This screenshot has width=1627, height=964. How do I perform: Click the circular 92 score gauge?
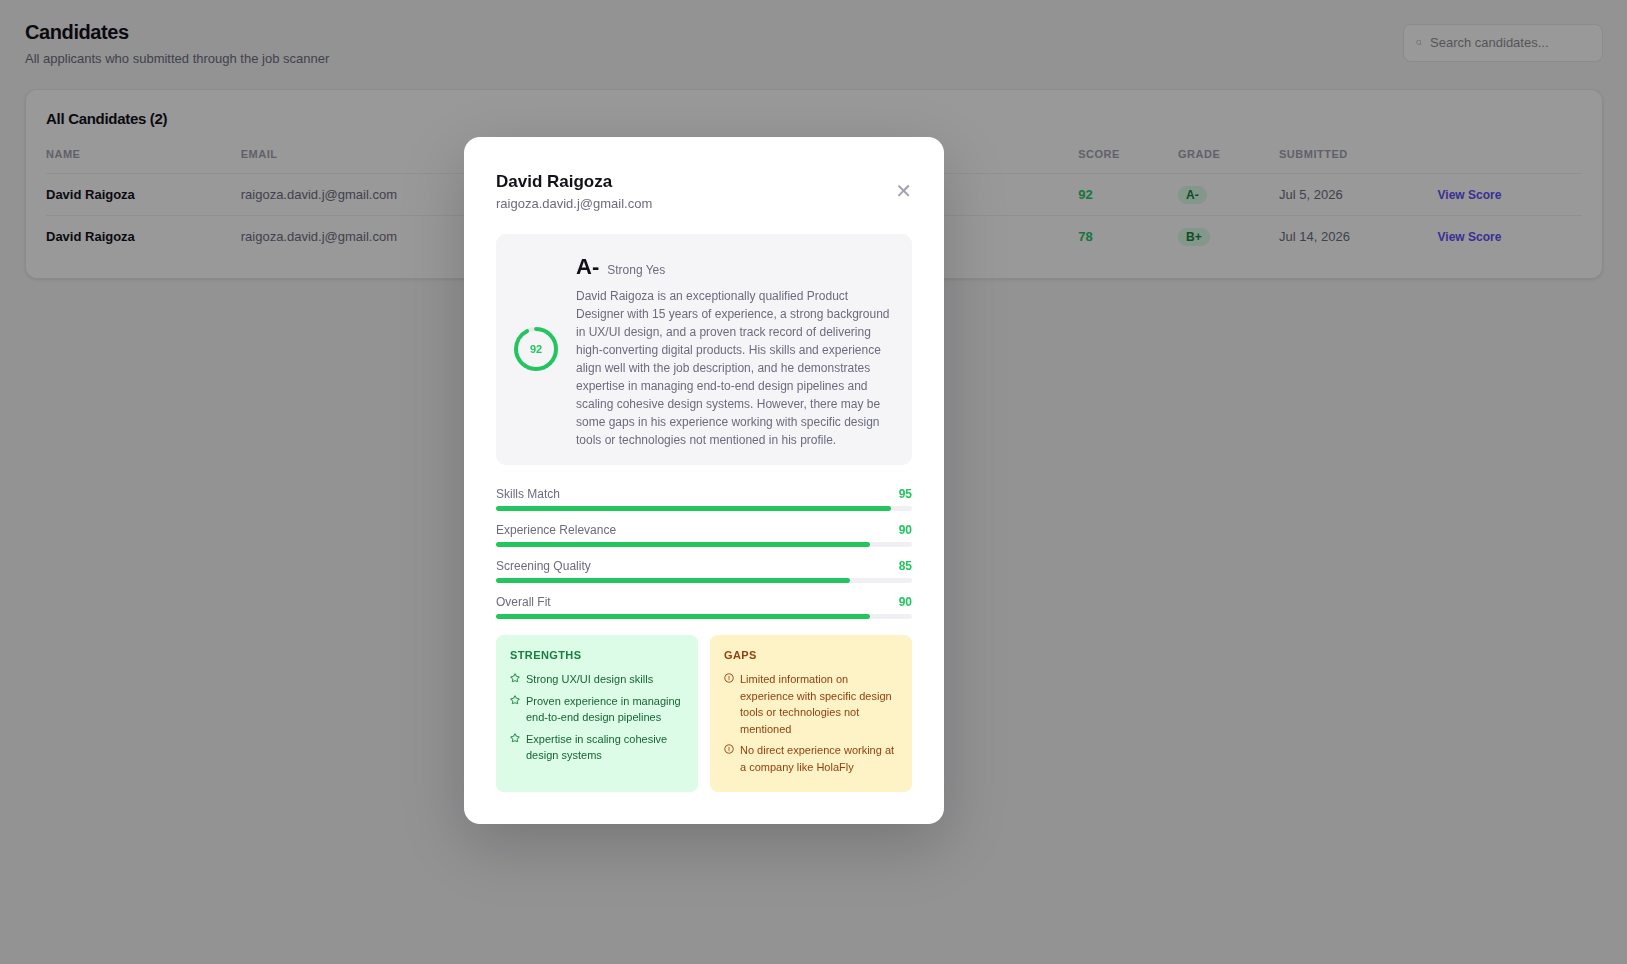click(536, 349)
